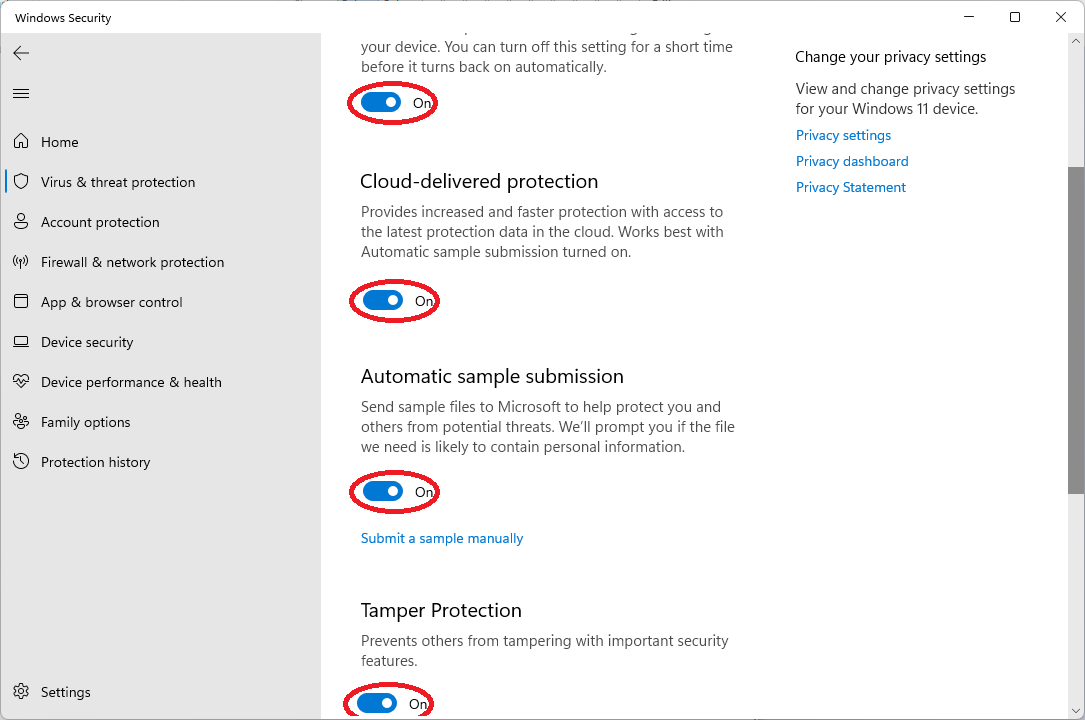1085x720 pixels.
Task: Click the scrollbar down arrow
Action: point(1075,710)
